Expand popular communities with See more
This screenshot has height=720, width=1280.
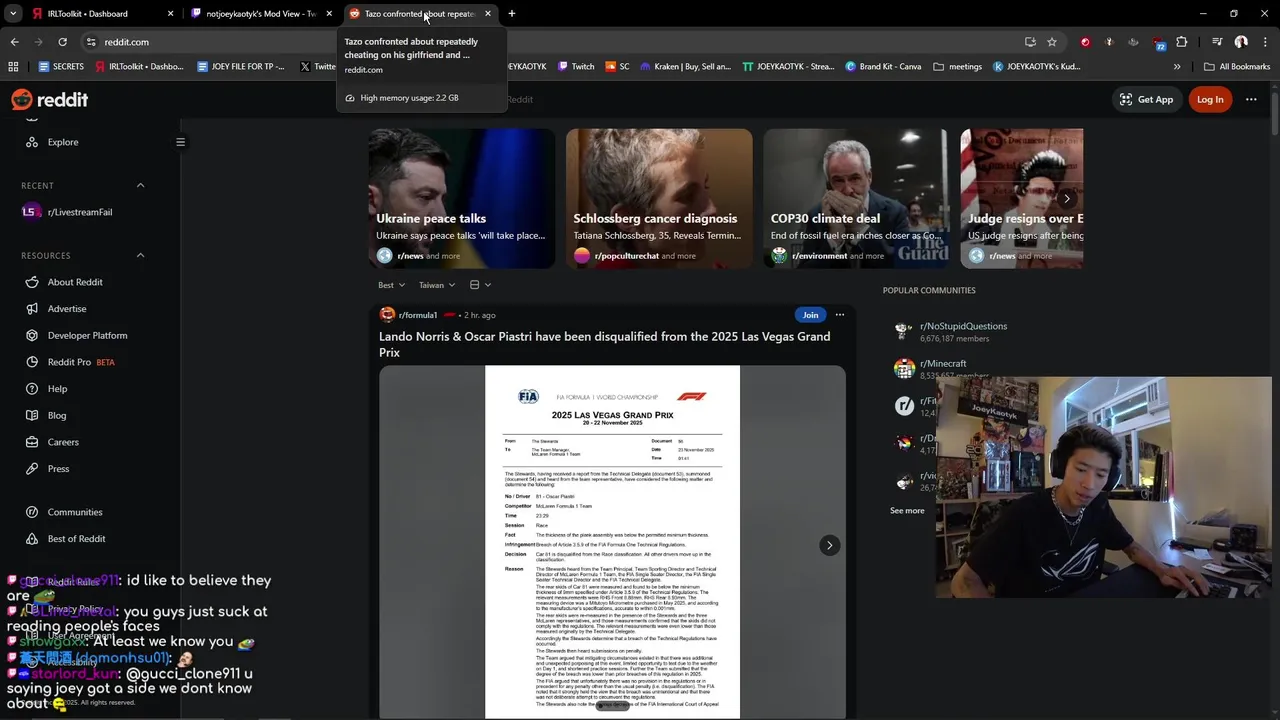(x=907, y=511)
